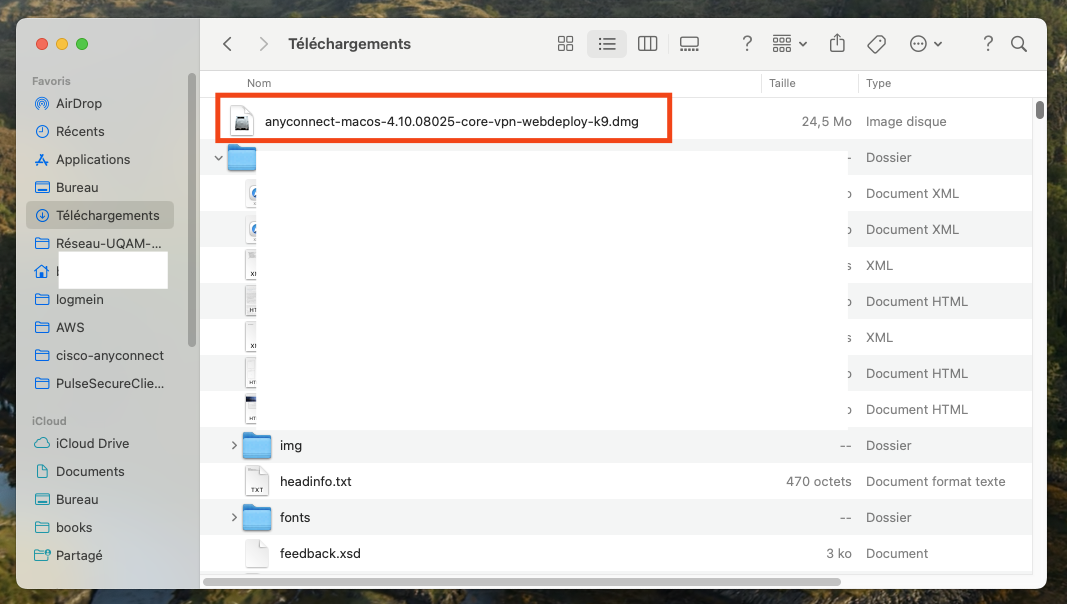The width and height of the screenshot is (1067, 604).
Task: Switch Finder to list view
Action: (x=606, y=44)
